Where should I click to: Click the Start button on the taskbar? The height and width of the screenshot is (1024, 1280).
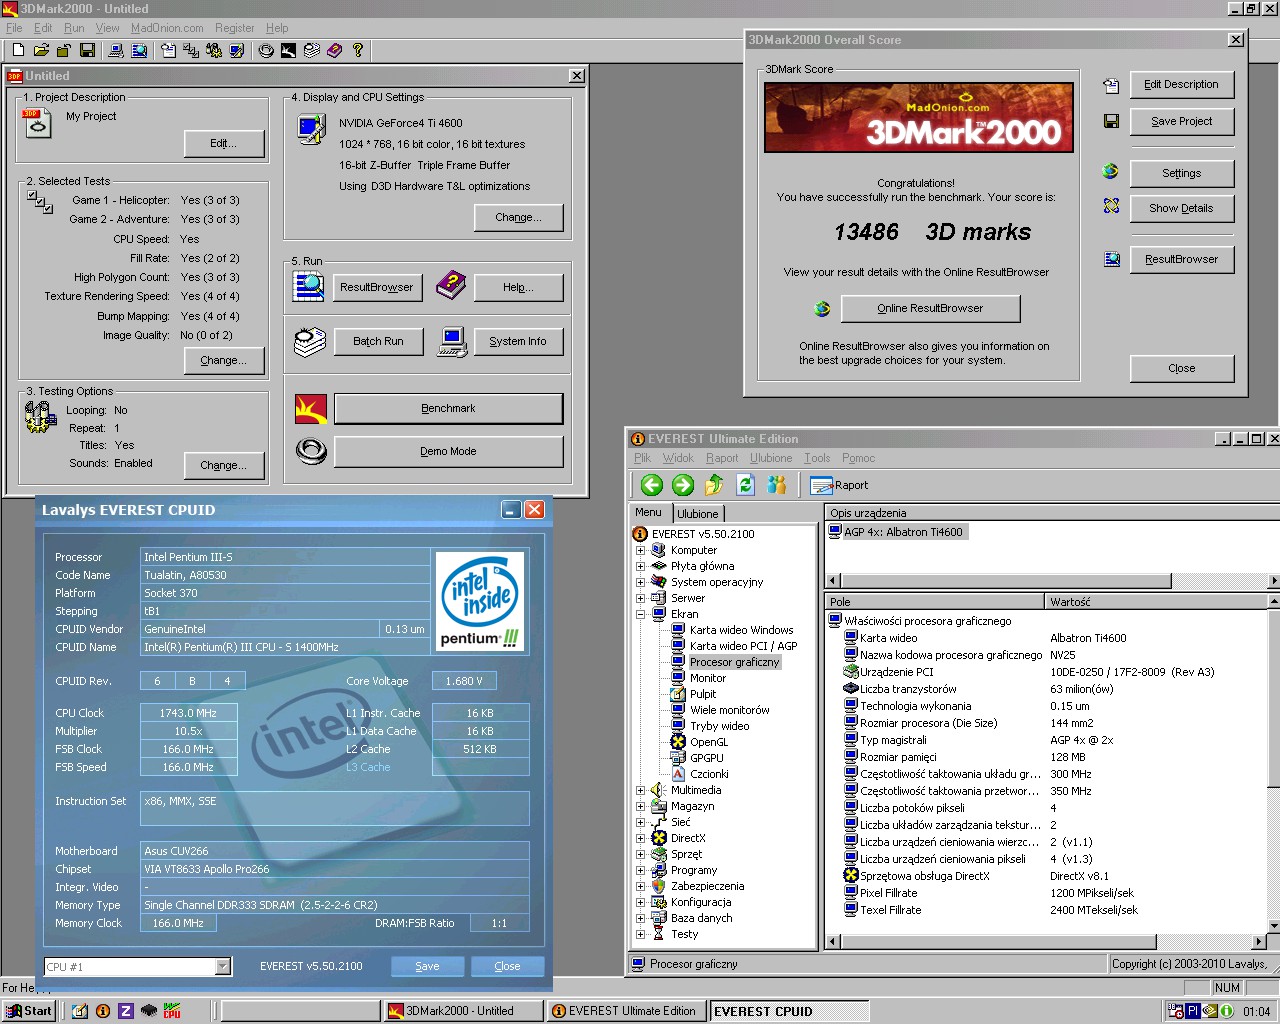[29, 1011]
